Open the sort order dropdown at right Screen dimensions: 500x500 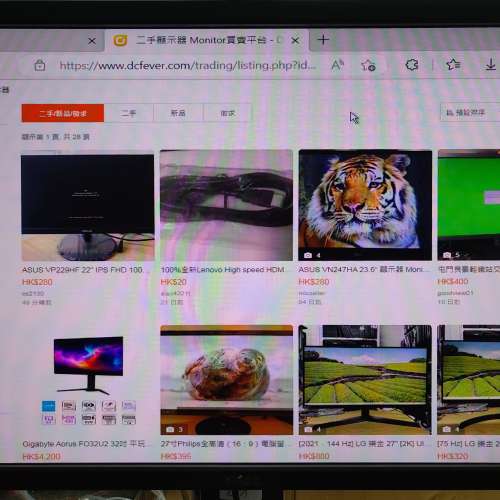pos(469,113)
